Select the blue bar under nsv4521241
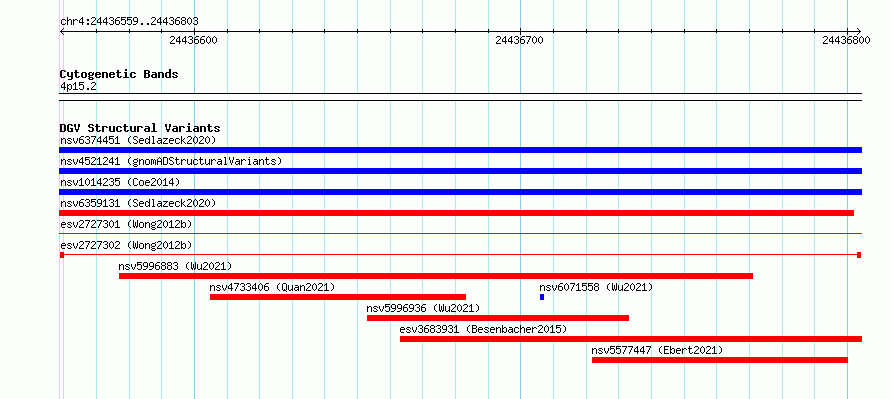890x399 pixels. coord(460,171)
